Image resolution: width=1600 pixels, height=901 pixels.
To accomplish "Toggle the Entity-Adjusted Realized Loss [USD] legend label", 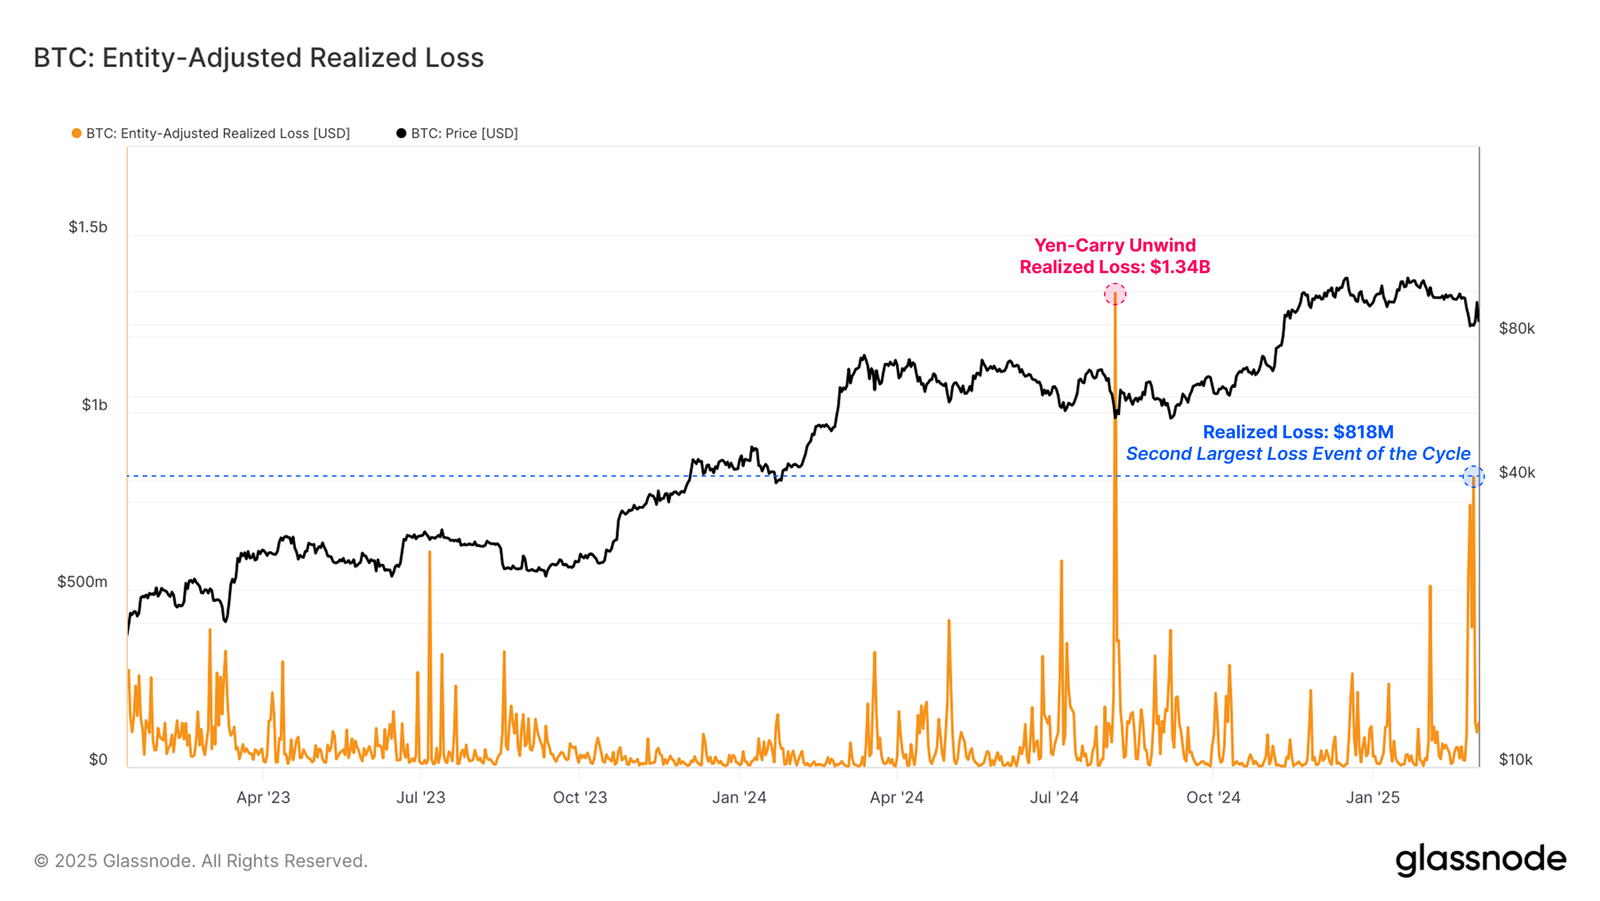I will 218,133.
